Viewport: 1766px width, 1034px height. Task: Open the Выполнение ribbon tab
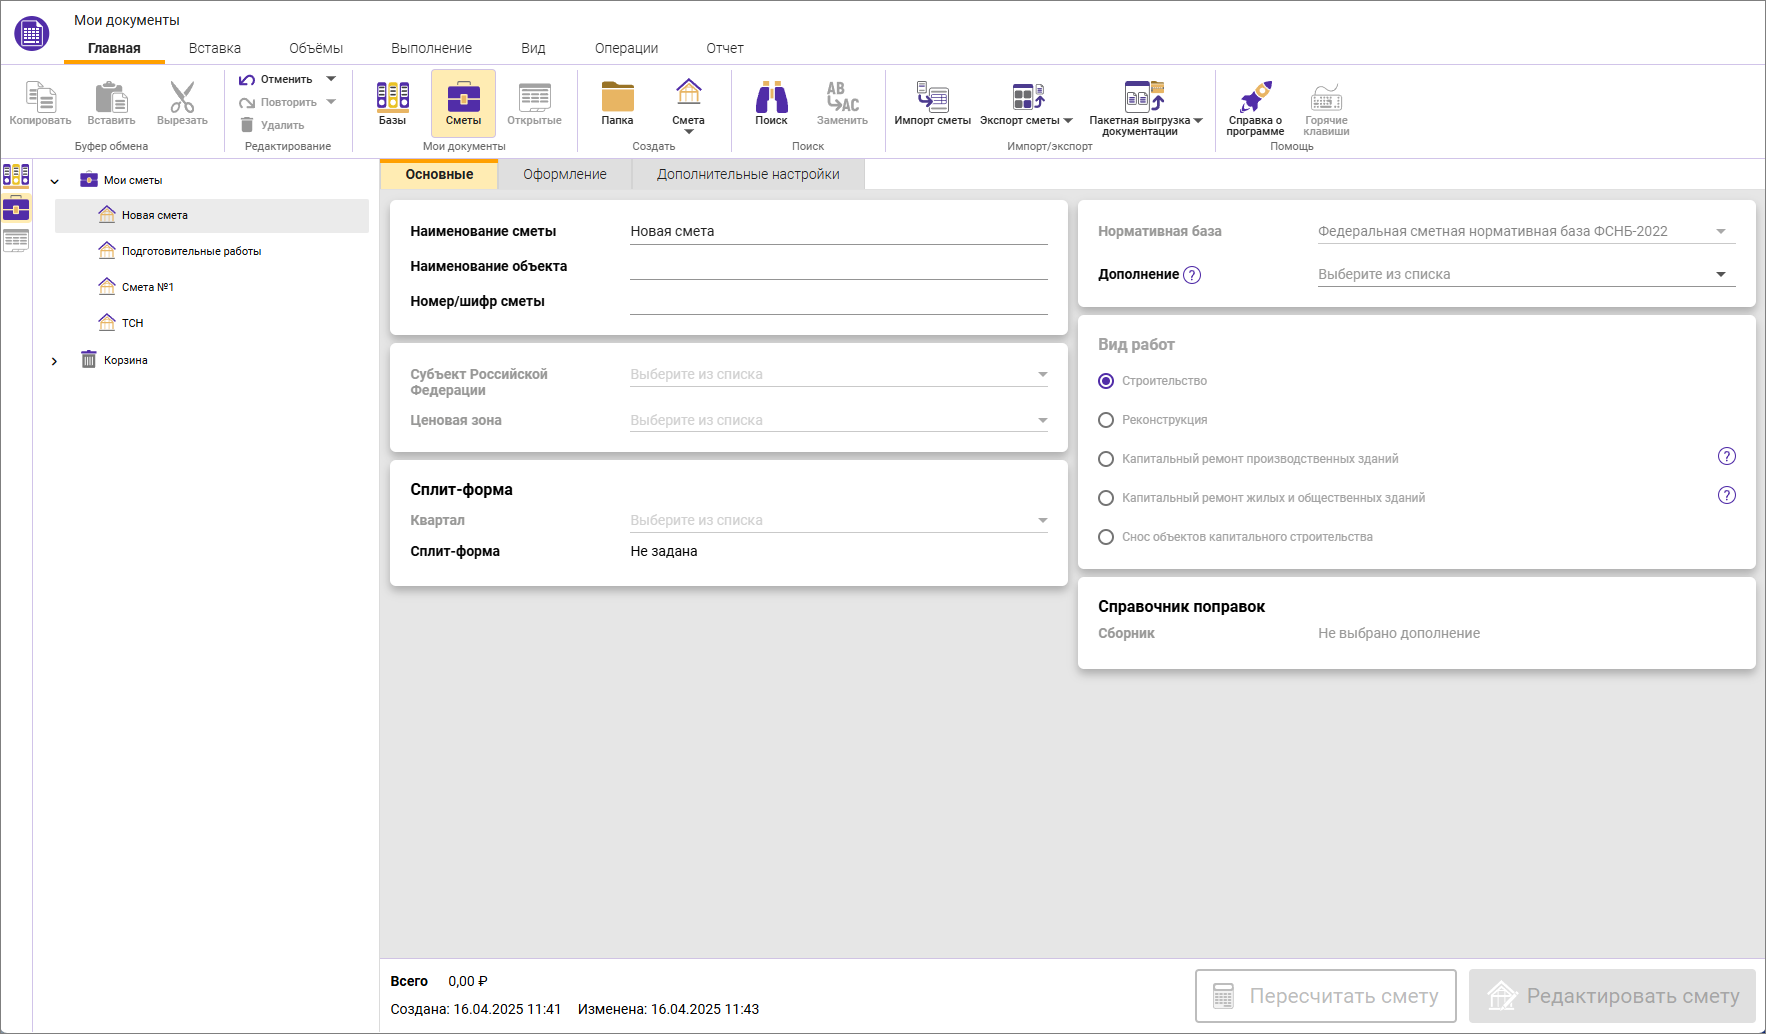pos(431,48)
